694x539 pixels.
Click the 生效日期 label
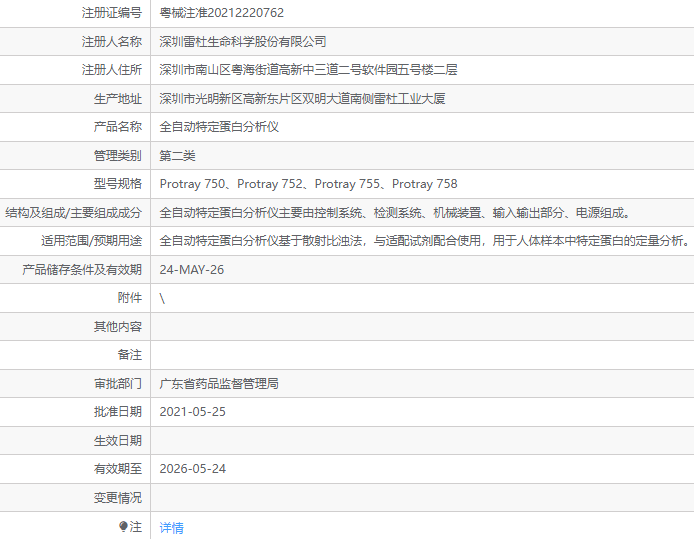pos(118,441)
